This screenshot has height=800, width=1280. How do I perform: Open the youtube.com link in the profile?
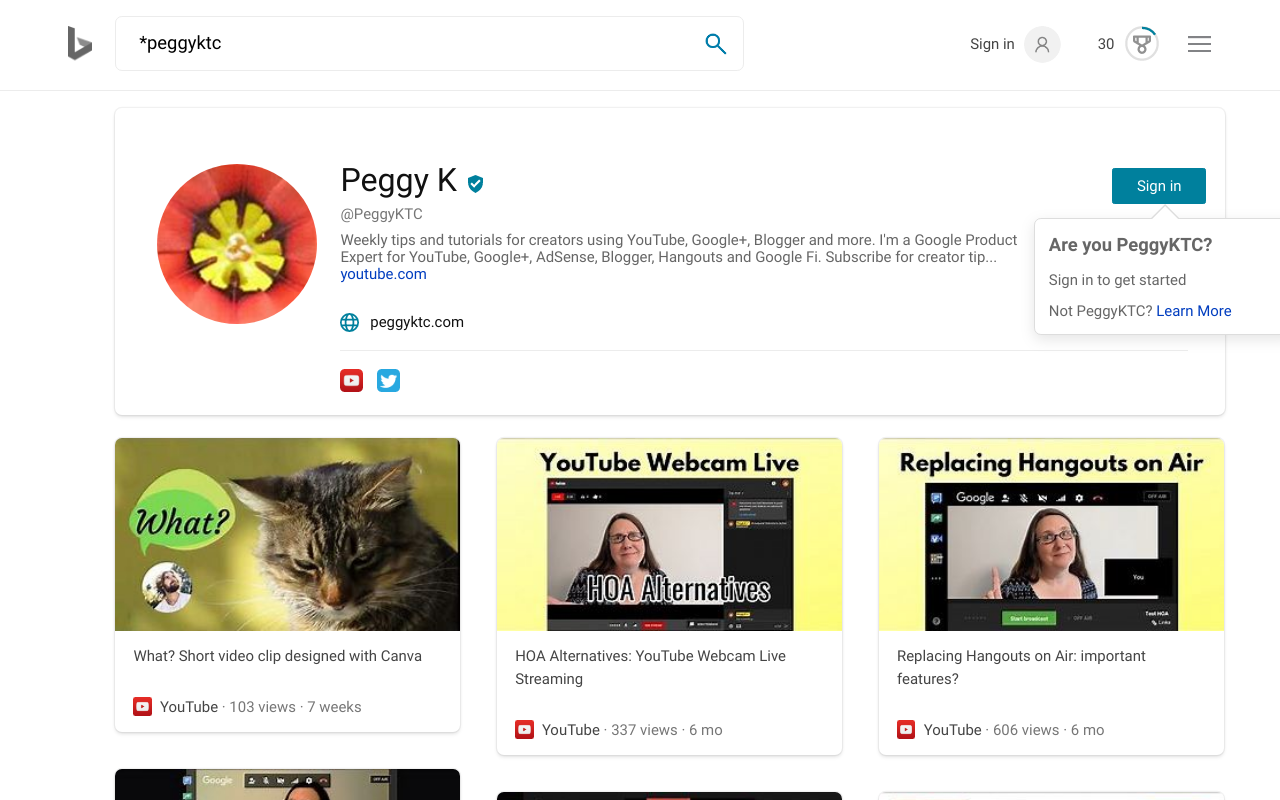point(383,273)
